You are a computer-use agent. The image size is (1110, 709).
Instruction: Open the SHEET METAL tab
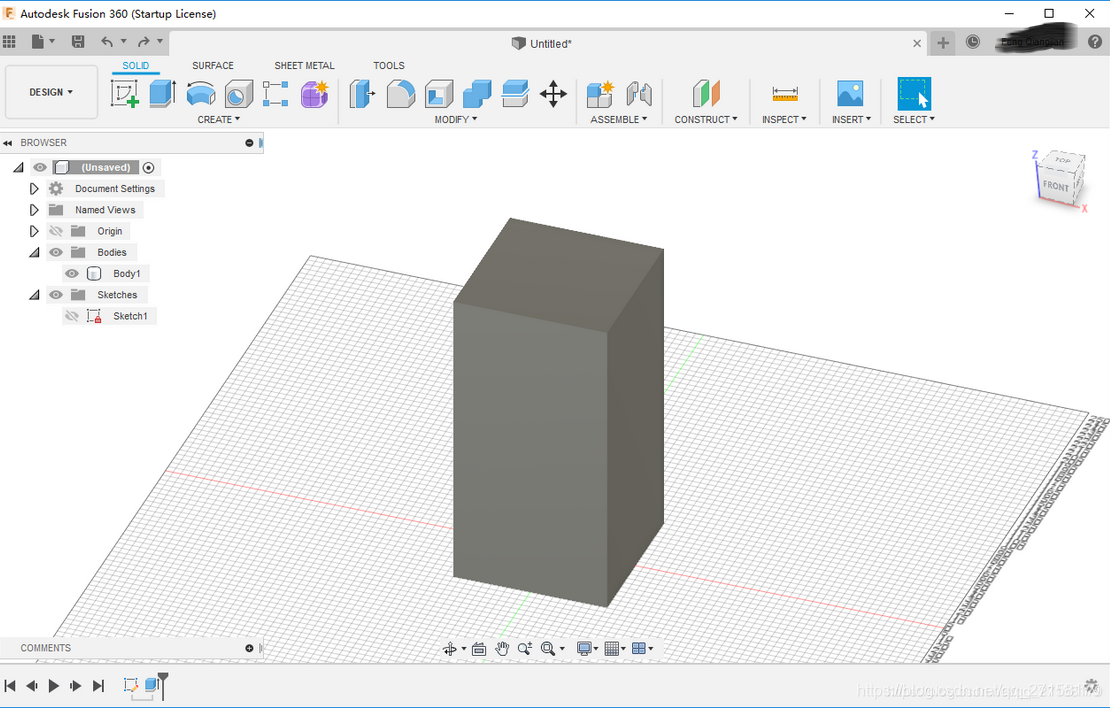[304, 66]
